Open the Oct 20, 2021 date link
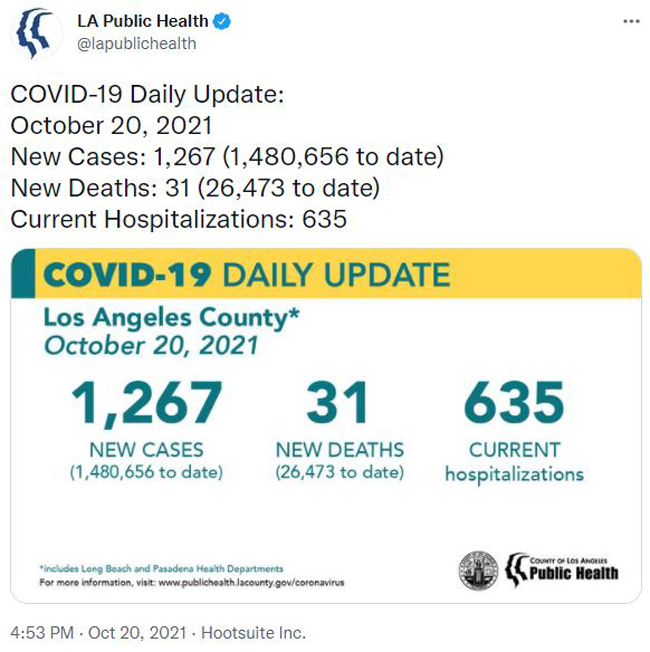650x652 pixels. (137, 633)
